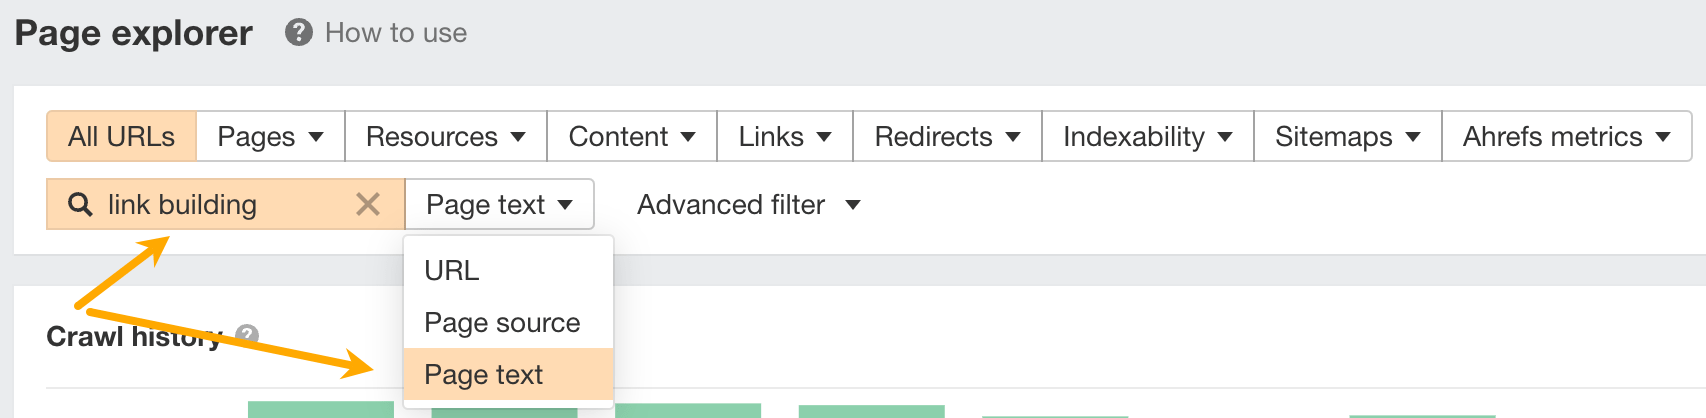Expand the Ahrefs metrics menu
1706x418 pixels.
pyautogui.click(x=1566, y=137)
